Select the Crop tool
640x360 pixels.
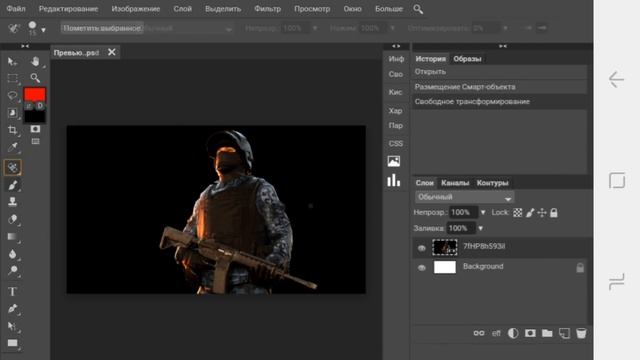[x=12, y=130]
